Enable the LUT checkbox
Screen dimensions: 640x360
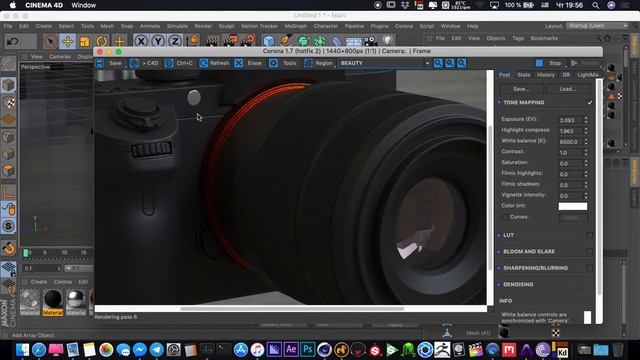[590, 236]
